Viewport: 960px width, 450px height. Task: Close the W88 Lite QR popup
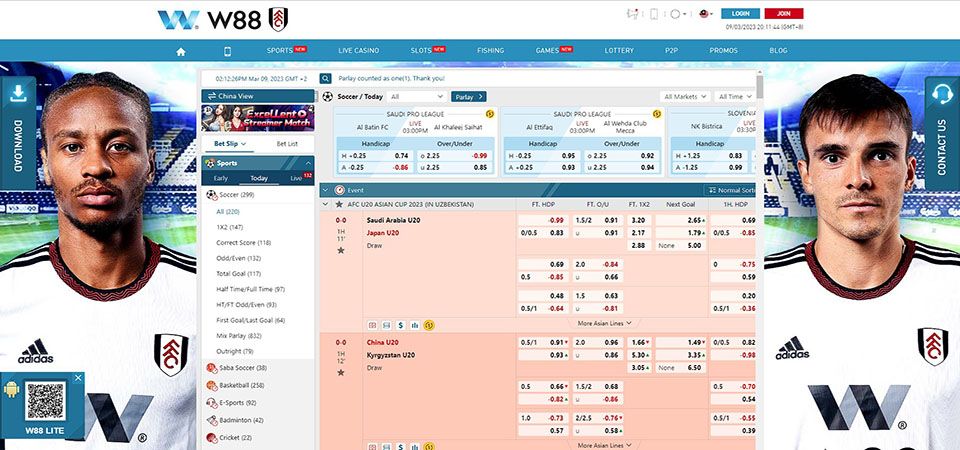pos(78,378)
